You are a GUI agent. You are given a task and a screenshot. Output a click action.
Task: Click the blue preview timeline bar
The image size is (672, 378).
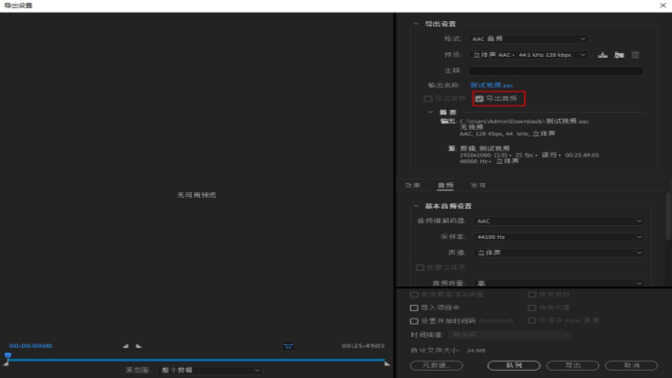click(x=197, y=360)
